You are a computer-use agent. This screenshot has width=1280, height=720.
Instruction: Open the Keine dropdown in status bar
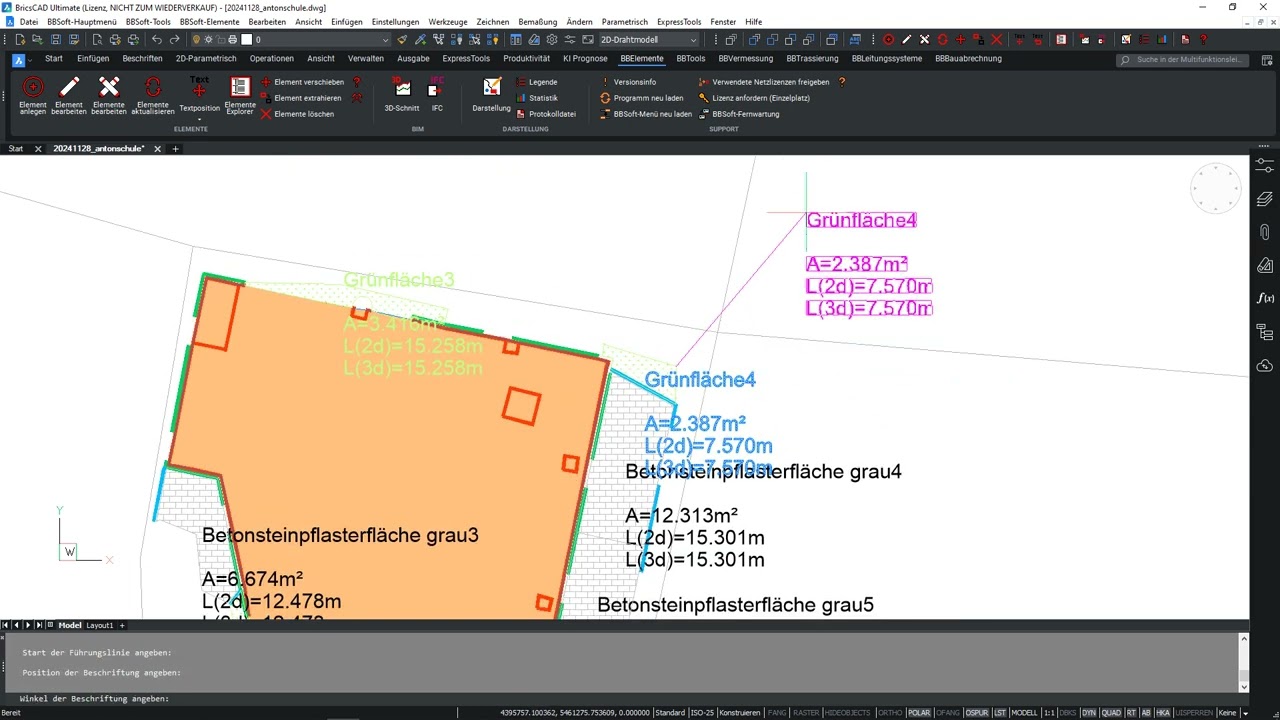click(x=1228, y=713)
